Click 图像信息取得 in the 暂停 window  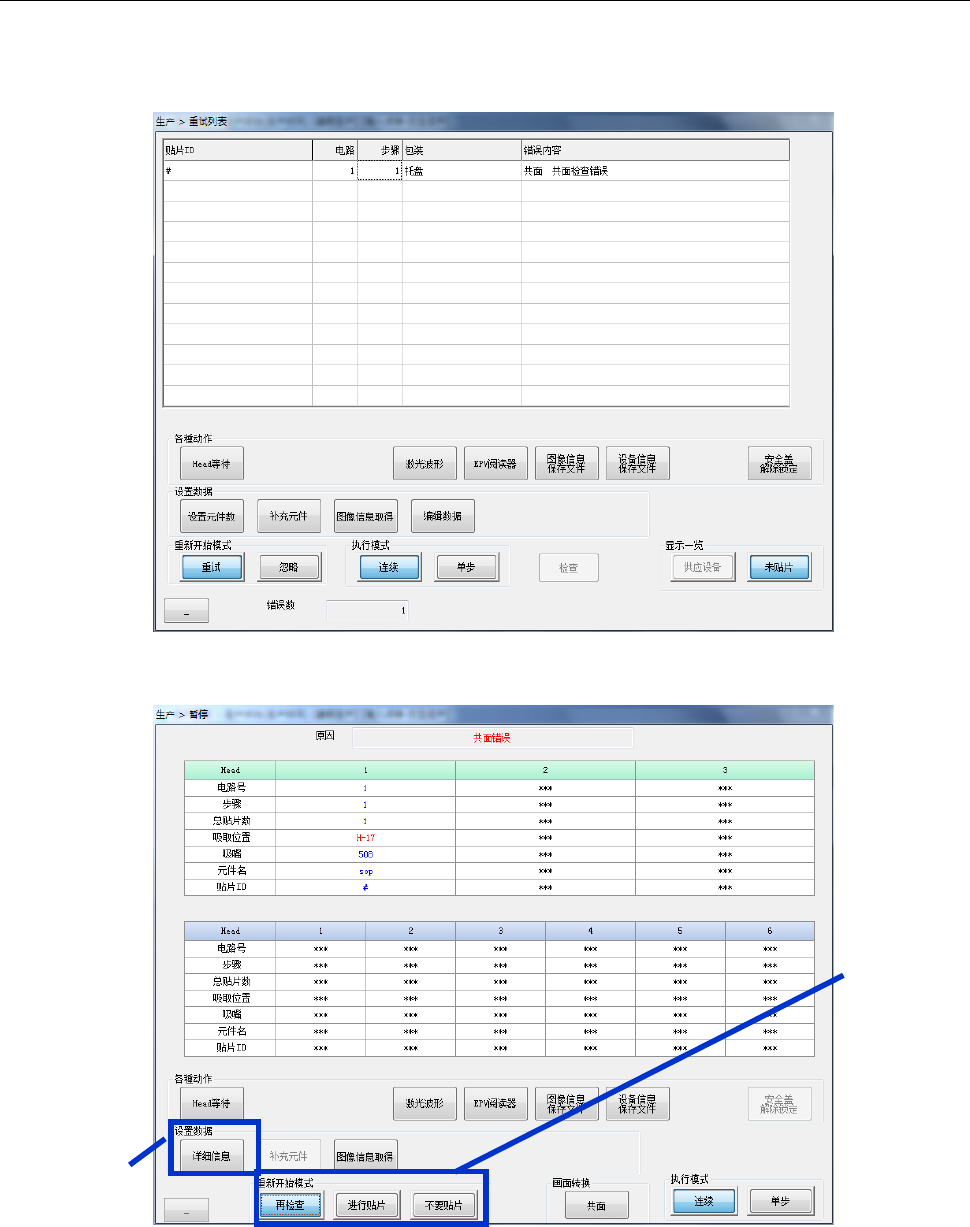[x=365, y=1155]
